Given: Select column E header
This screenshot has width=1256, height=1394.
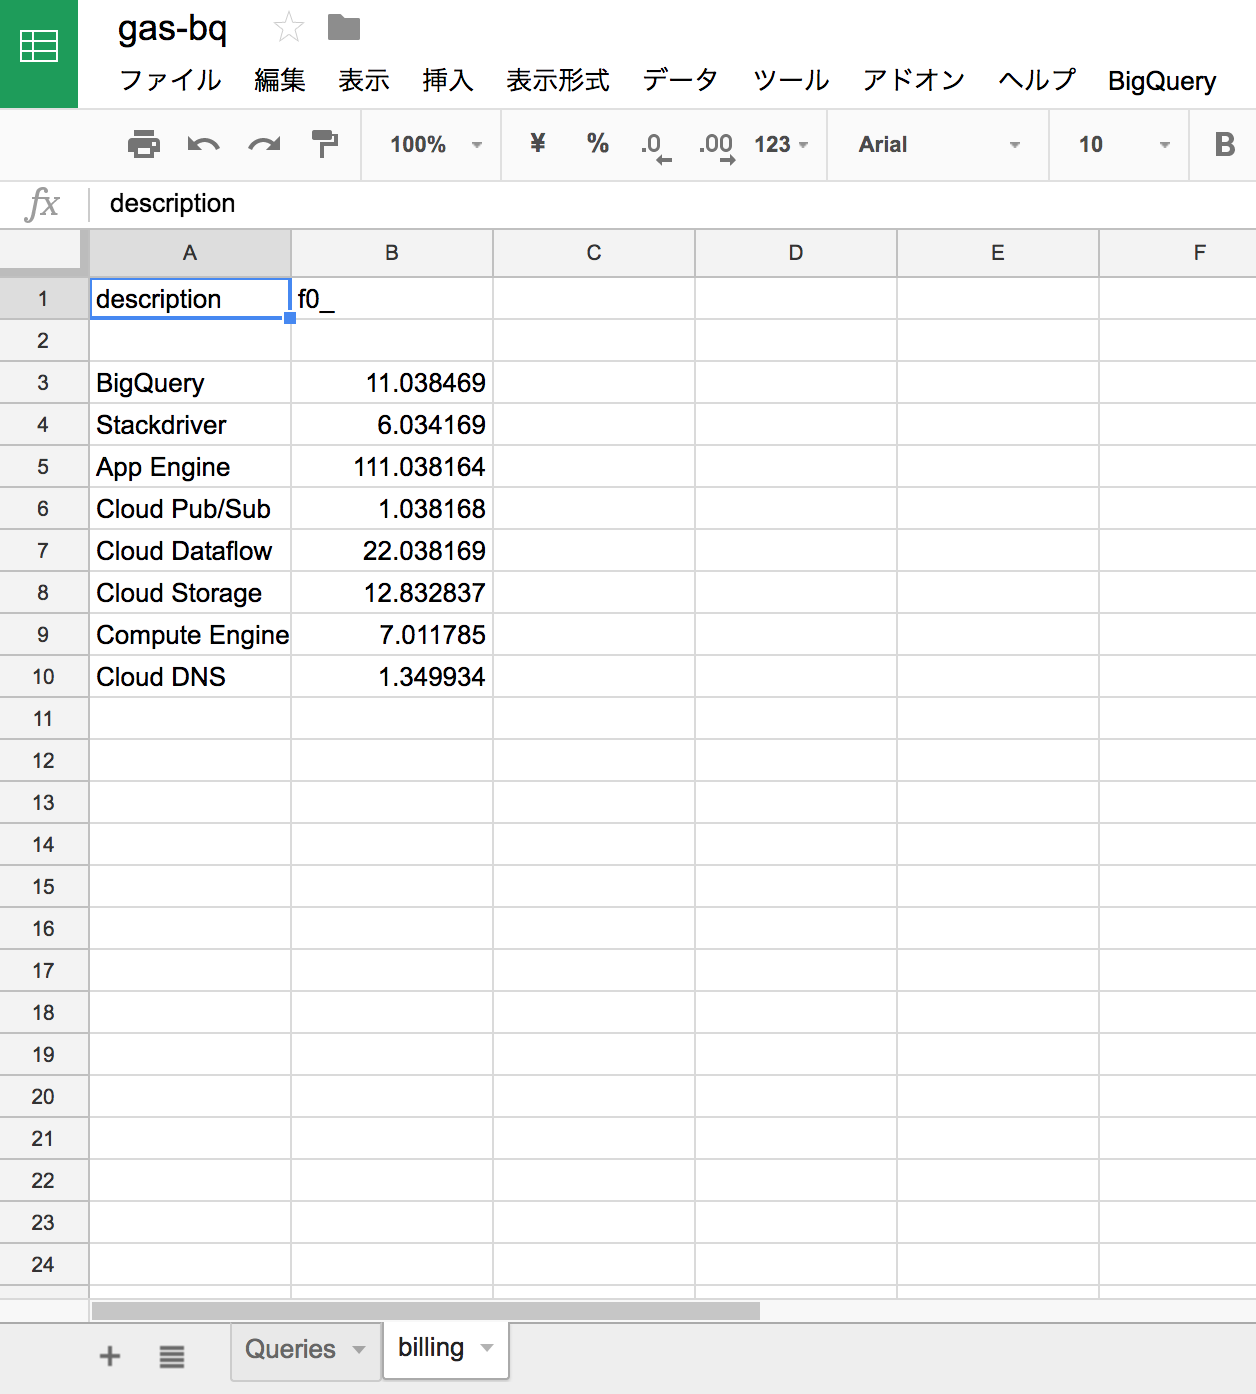Looking at the screenshot, I should 998,253.
